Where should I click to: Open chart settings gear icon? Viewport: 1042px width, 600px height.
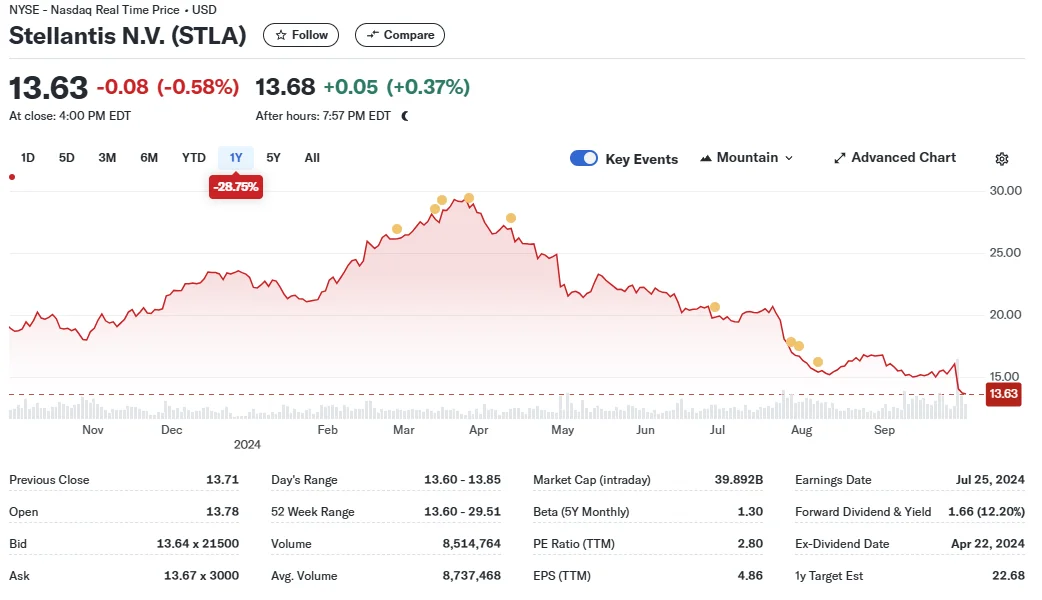coord(1001,159)
